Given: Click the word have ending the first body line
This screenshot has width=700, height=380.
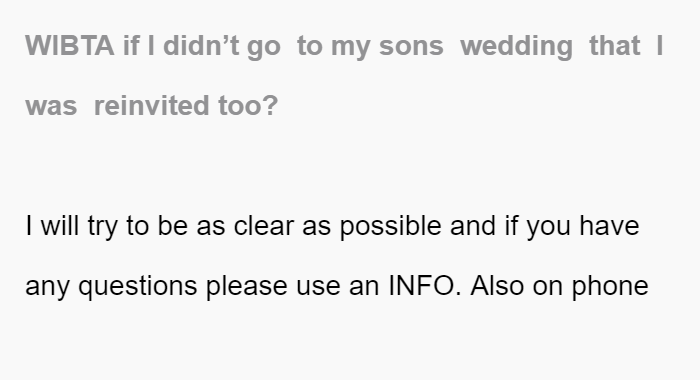Looking at the screenshot, I should pos(609,225).
